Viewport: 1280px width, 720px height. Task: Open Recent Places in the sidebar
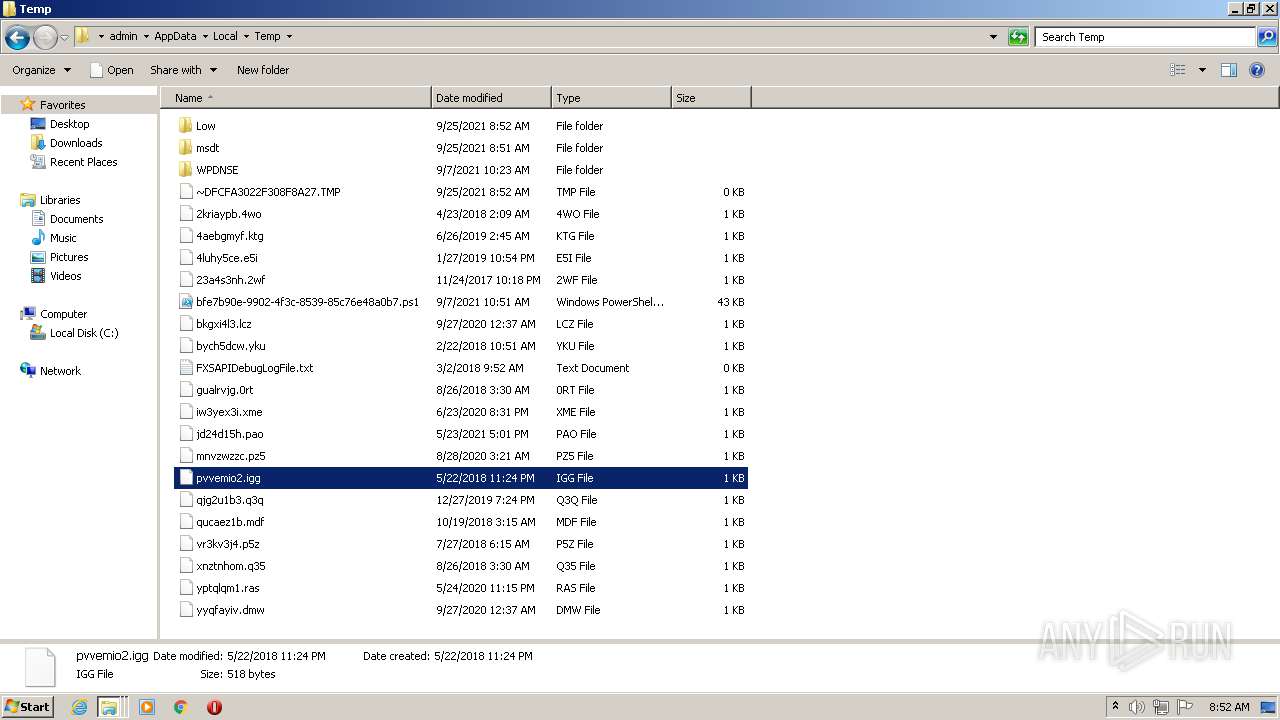click(x=83, y=162)
